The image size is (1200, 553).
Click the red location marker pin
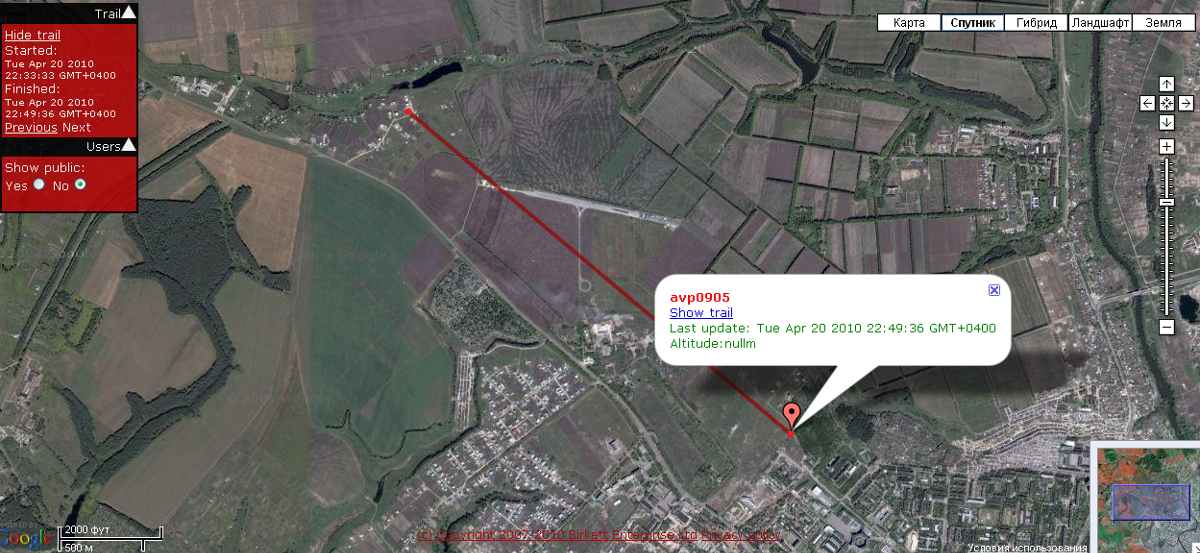(791, 416)
